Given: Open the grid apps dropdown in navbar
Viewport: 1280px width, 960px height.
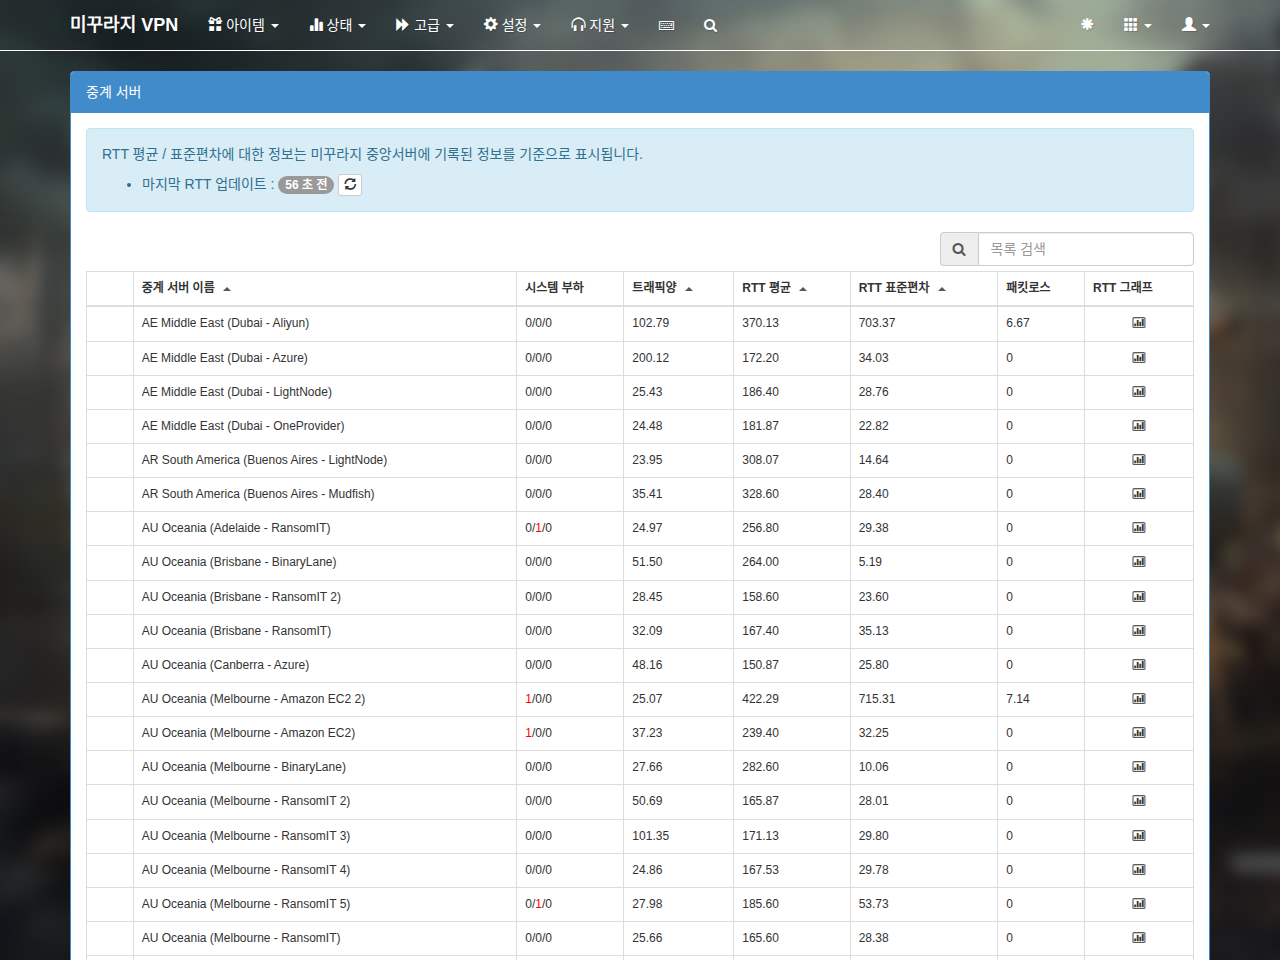Looking at the screenshot, I should 1137,25.
